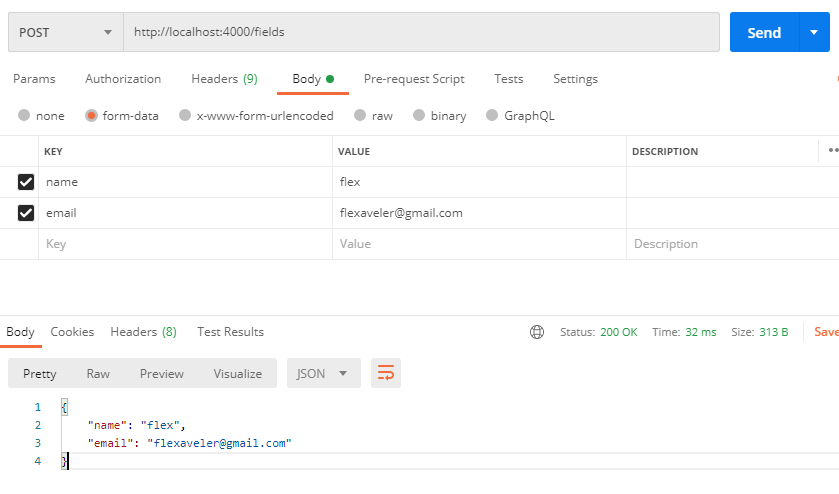The width and height of the screenshot is (839, 494).
Task: Click the 'flex' value cell
Action: pyautogui.click(x=479, y=182)
